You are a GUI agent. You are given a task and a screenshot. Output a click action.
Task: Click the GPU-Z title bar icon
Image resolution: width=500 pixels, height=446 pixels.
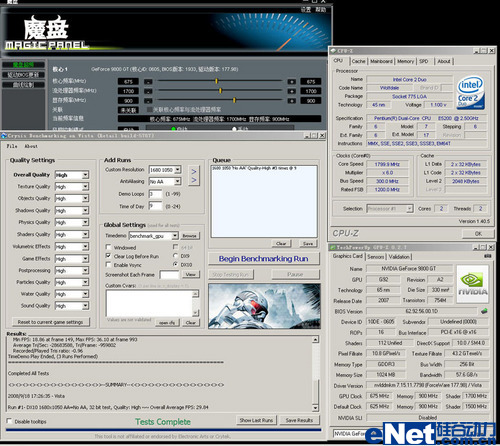(333, 247)
